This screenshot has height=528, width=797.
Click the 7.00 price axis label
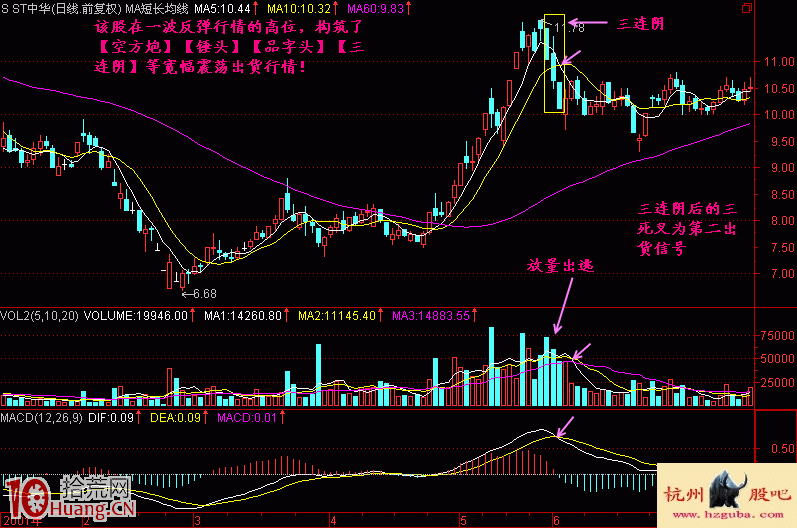coord(782,273)
